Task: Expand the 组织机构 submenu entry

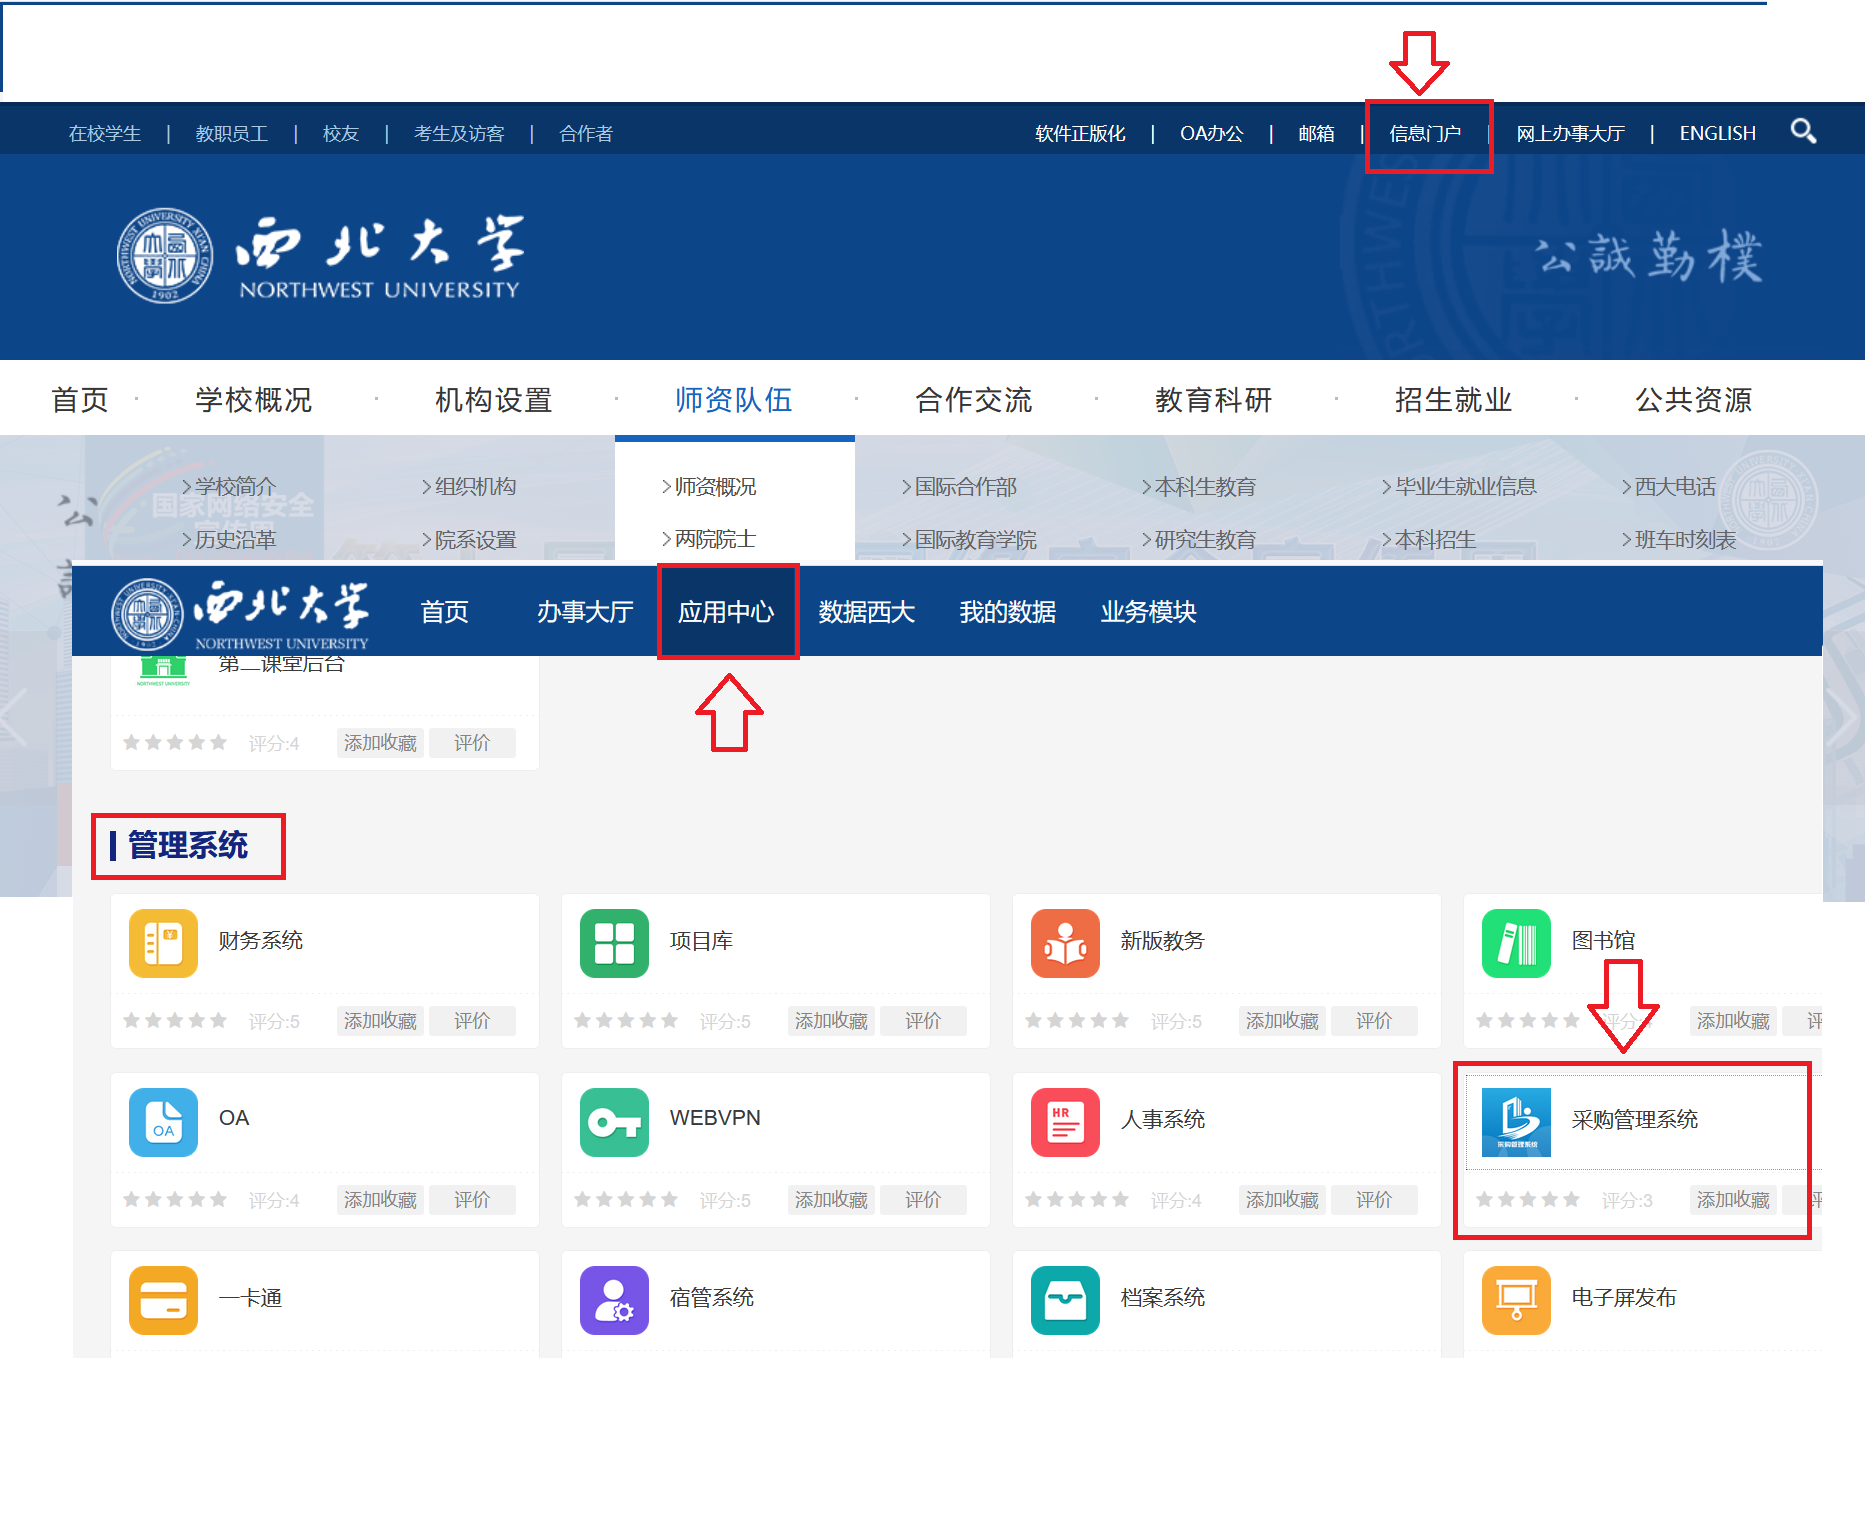Action: click(x=474, y=487)
